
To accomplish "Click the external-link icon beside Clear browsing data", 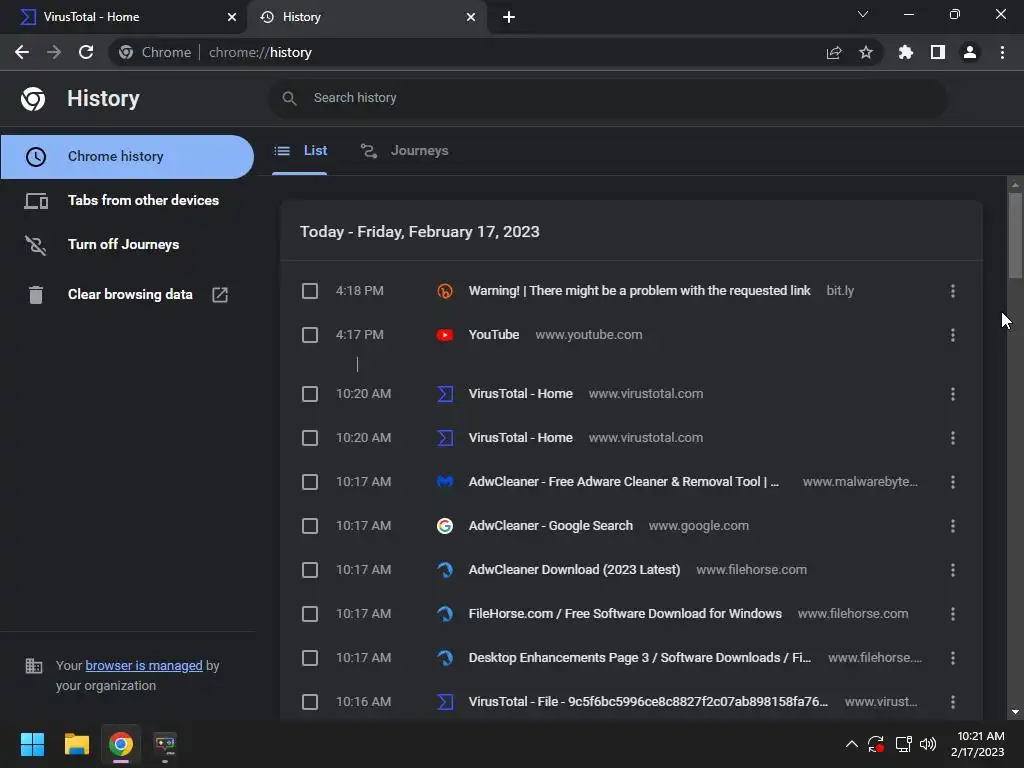I will [x=220, y=295].
